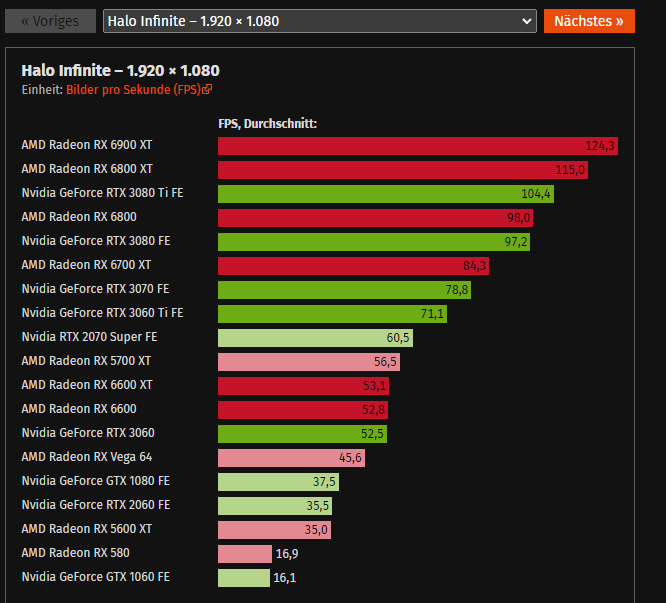Click the 35,0 FPS bar
Viewport: 666px width, 603px height.
pos(274,530)
